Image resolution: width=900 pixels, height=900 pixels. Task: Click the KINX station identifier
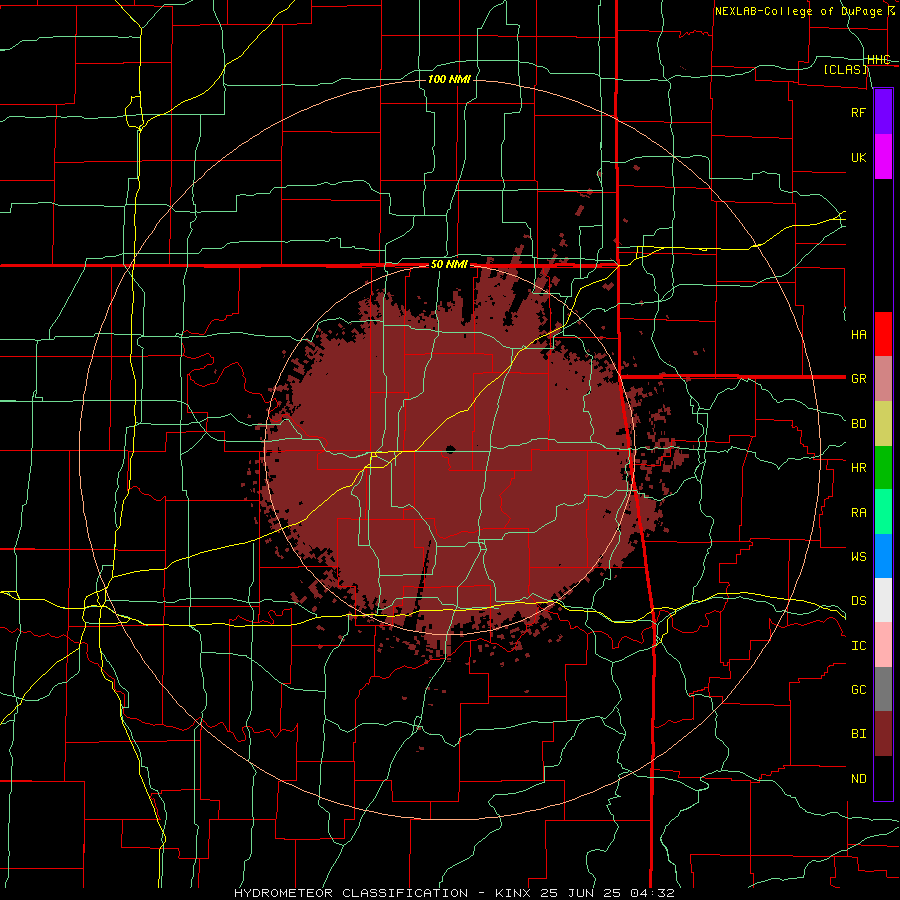coord(513,893)
